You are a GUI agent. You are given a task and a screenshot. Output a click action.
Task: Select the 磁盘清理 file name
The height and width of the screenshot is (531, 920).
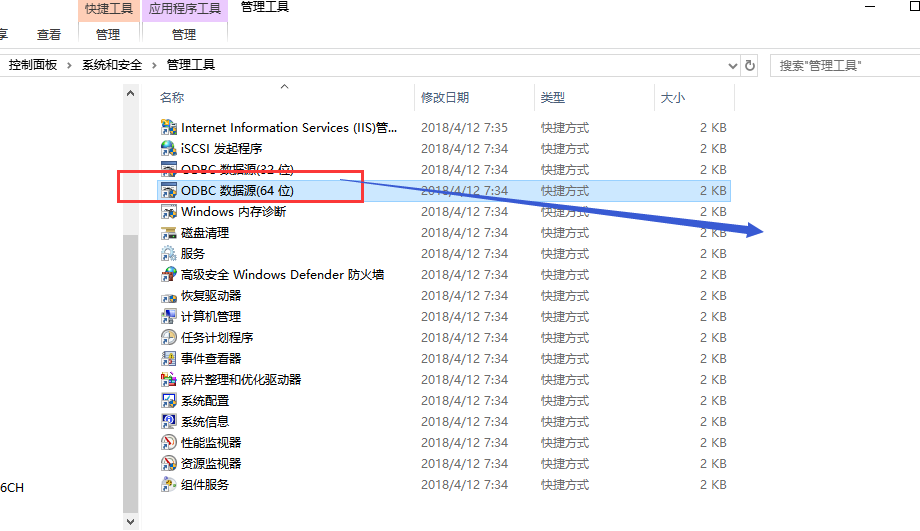[205, 232]
